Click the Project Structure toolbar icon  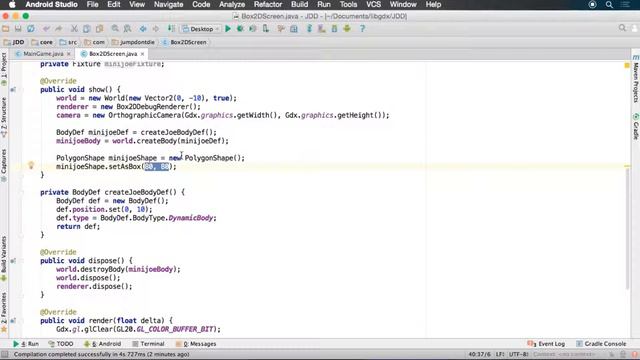pos(294,29)
